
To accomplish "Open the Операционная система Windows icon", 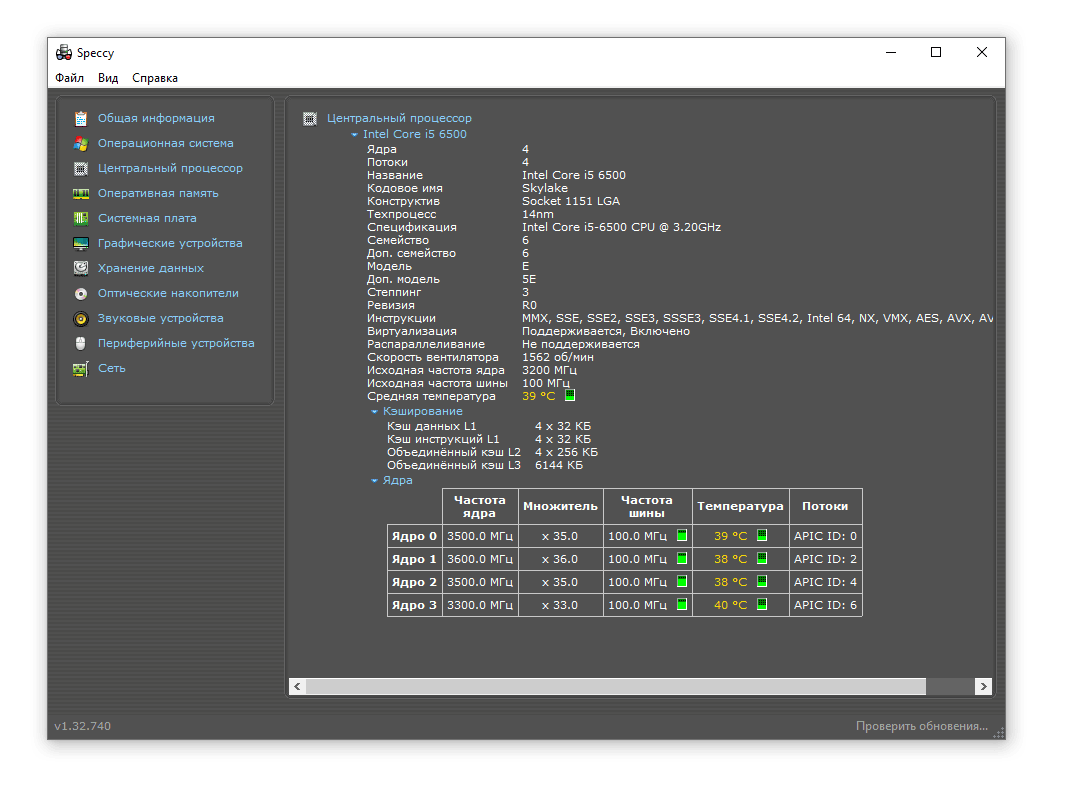I will click(81, 143).
